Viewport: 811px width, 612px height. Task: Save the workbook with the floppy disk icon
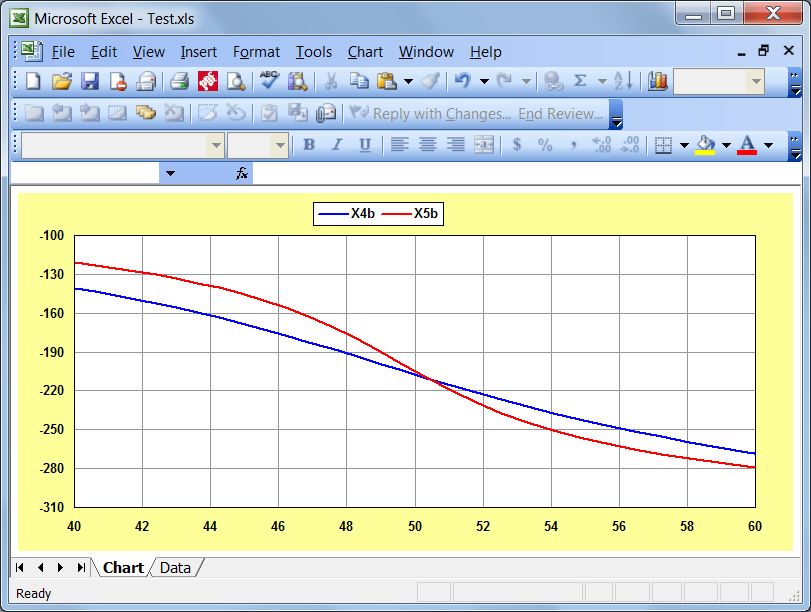point(90,81)
